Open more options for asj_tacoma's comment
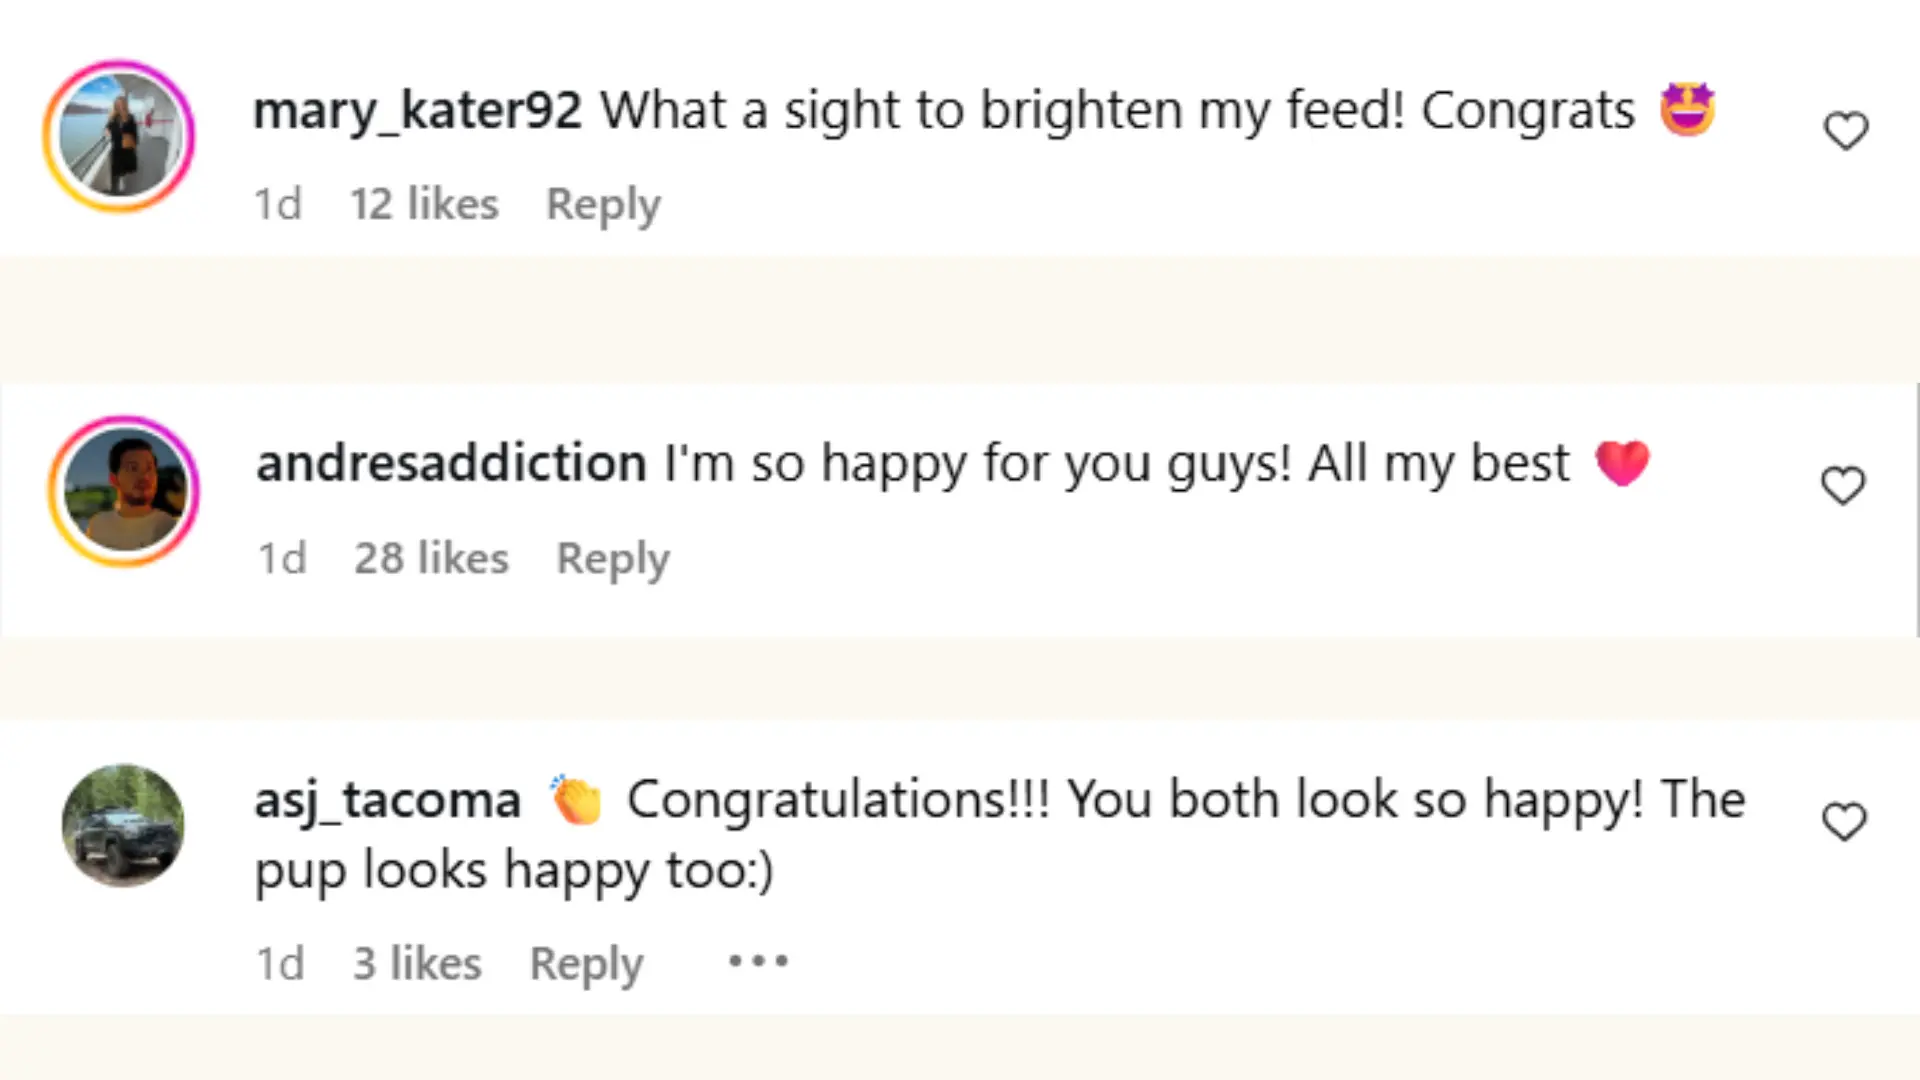Image resolution: width=1920 pixels, height=1080 pixels. [x=757, y=961]
